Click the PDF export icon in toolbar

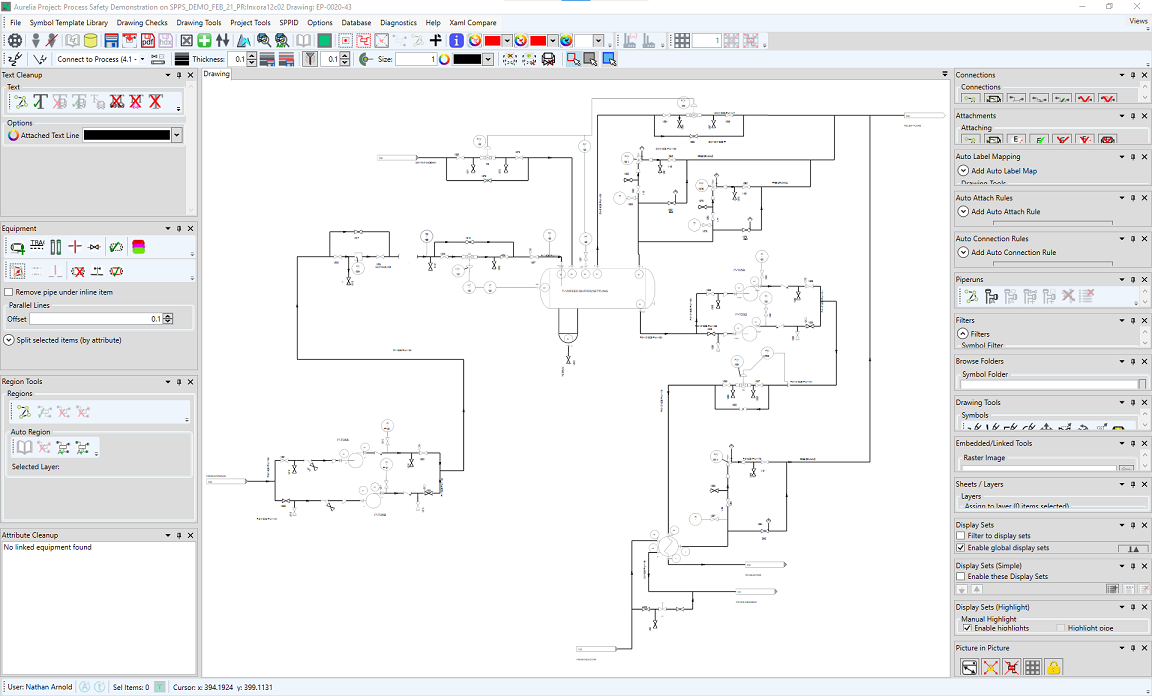coord(148,41)
